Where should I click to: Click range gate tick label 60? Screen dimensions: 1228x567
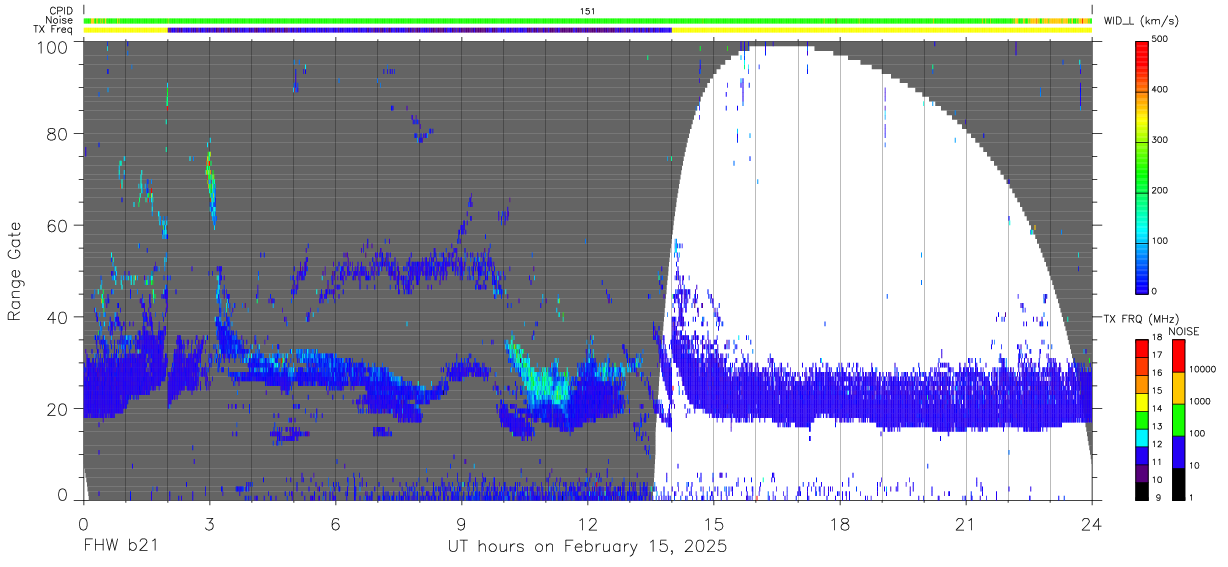(x=58, y=226)
